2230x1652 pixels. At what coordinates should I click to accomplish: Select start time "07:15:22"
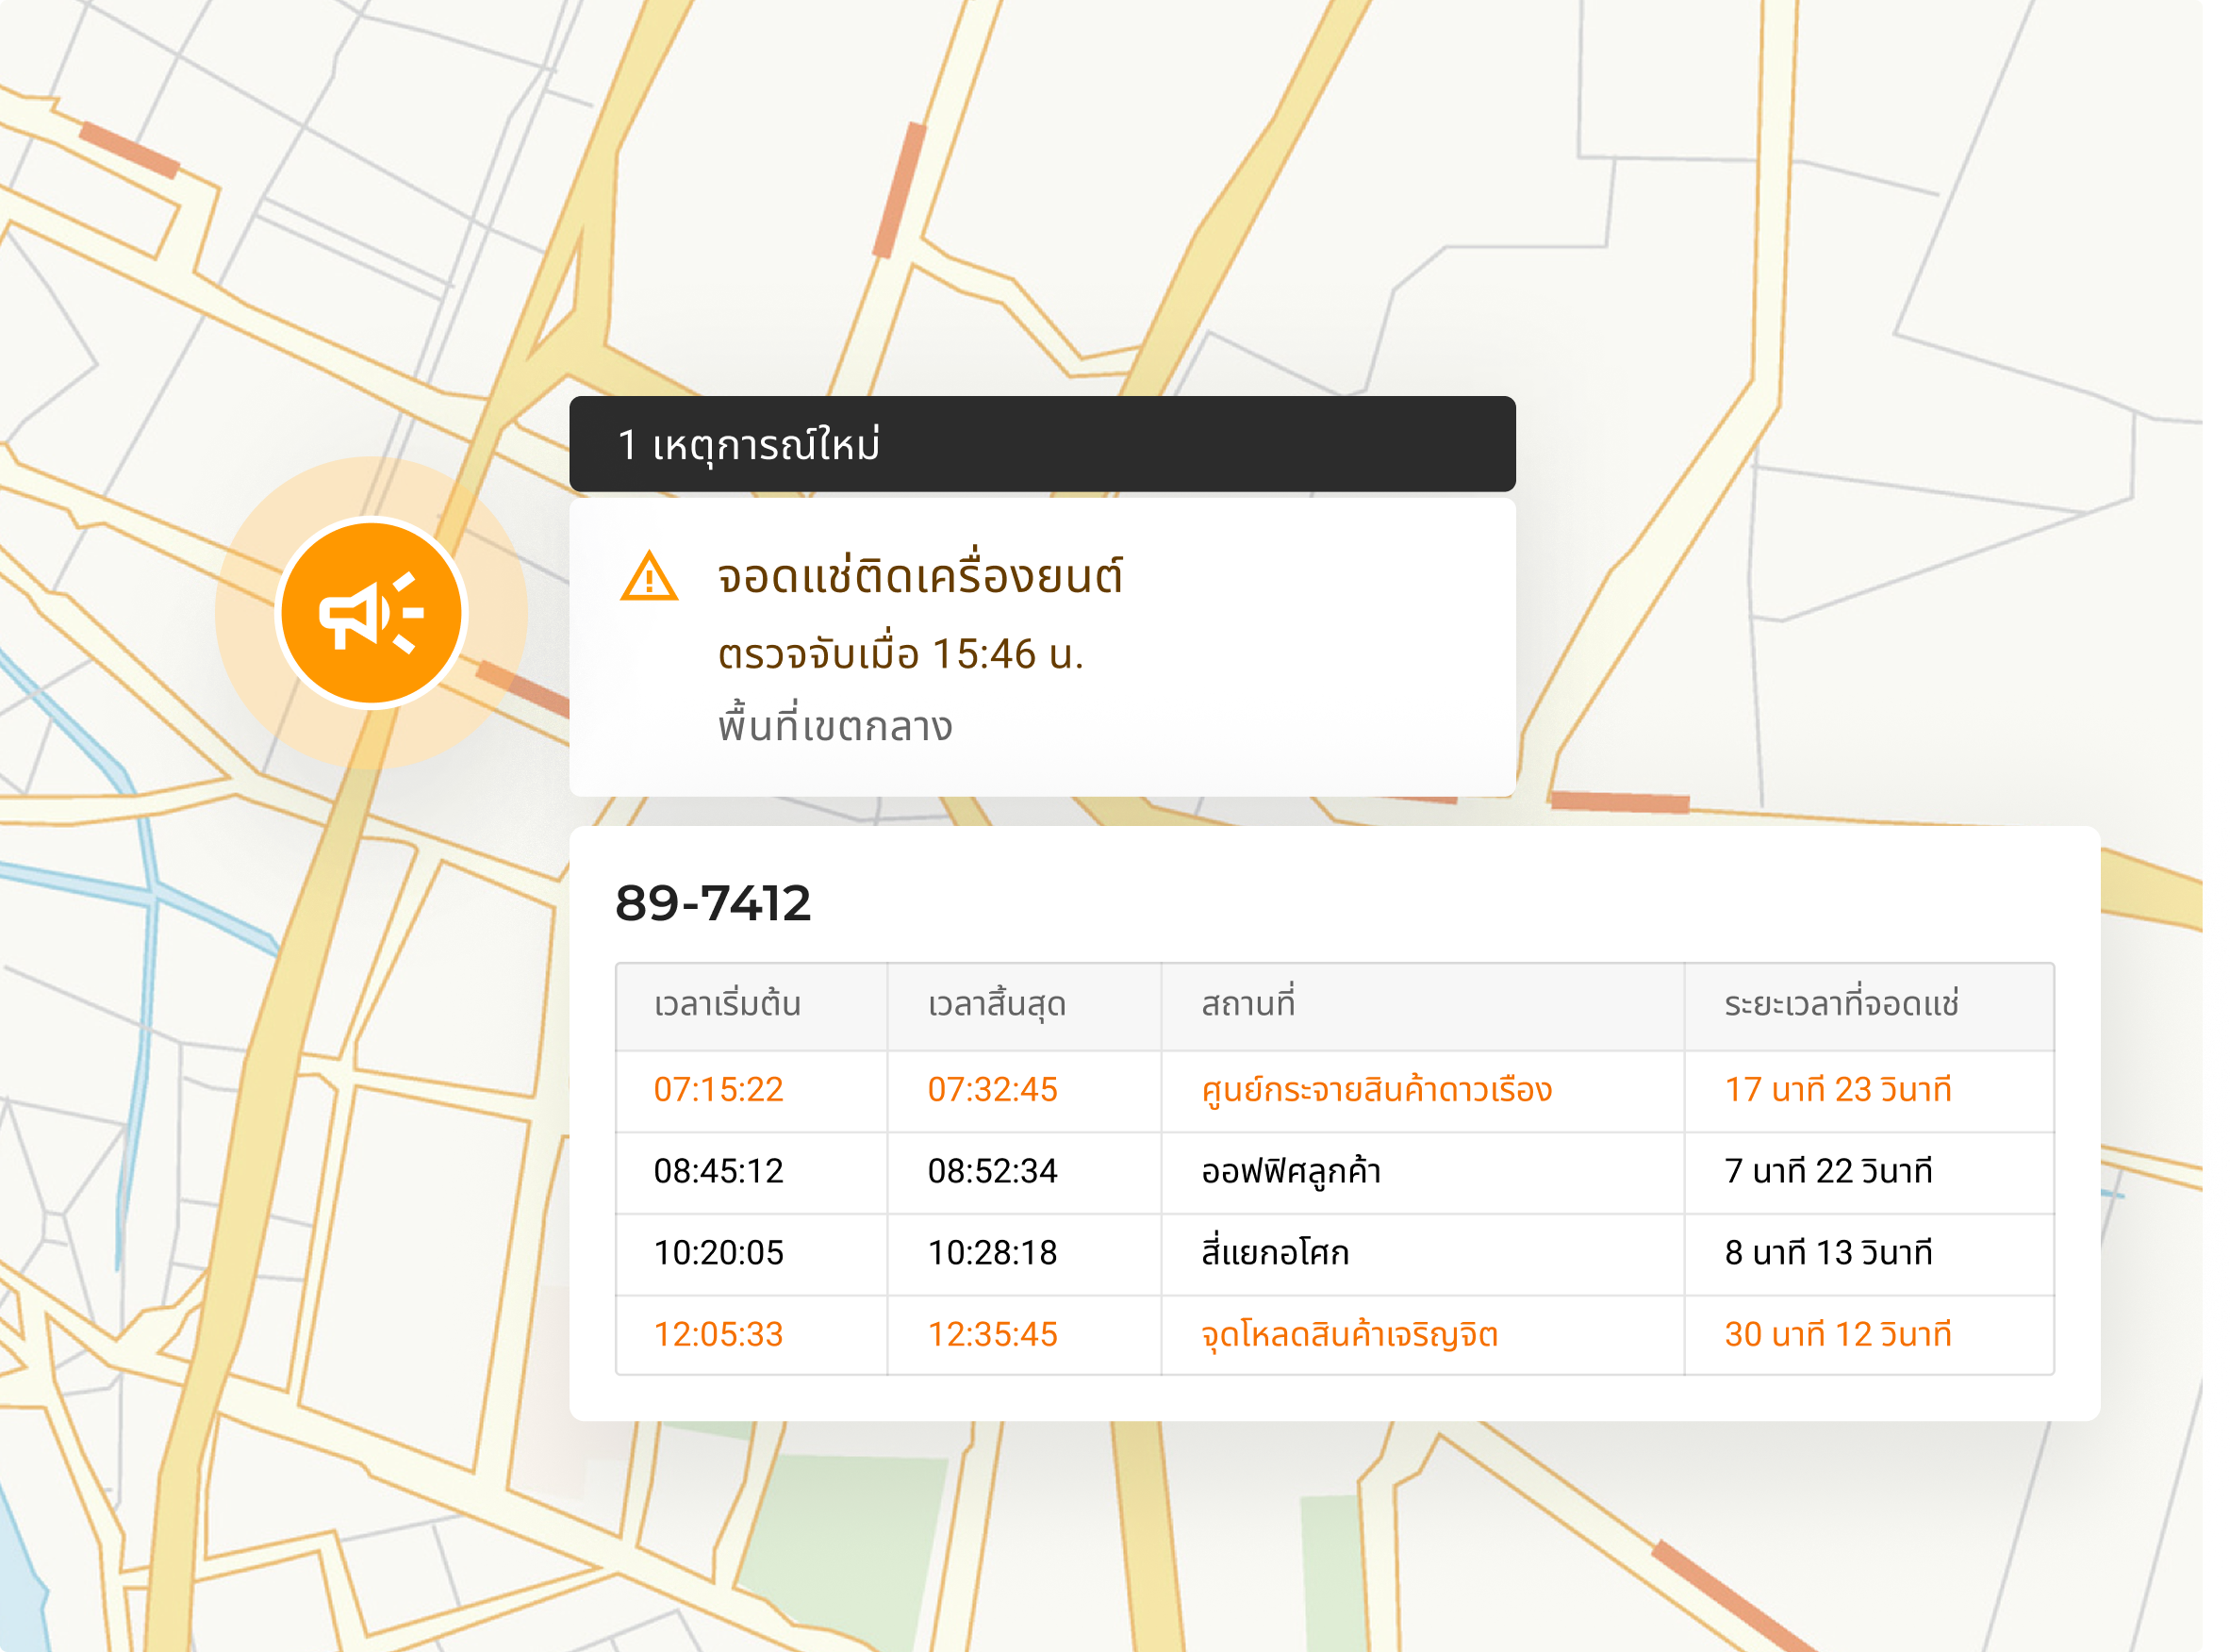(x=718, y=1089)
